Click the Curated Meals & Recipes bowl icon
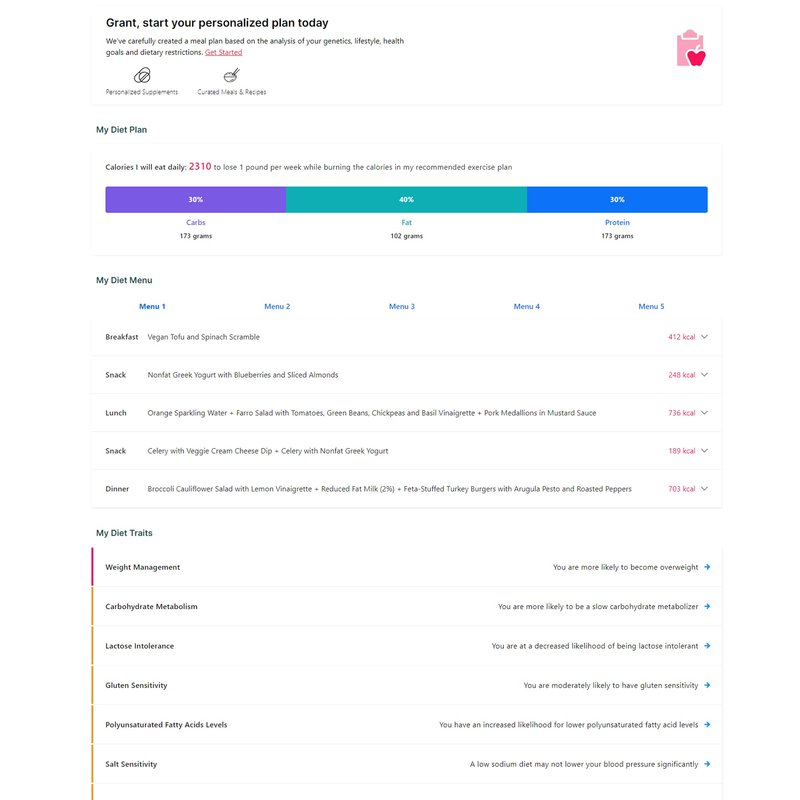Screen dimensions: 800x800 coord(232,76)
